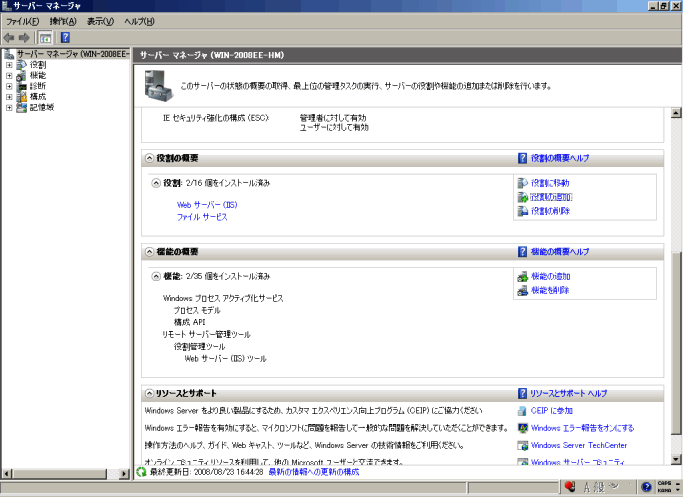
Task: Select the 診断 node icon in tree
Action: [x=22, y=86]
